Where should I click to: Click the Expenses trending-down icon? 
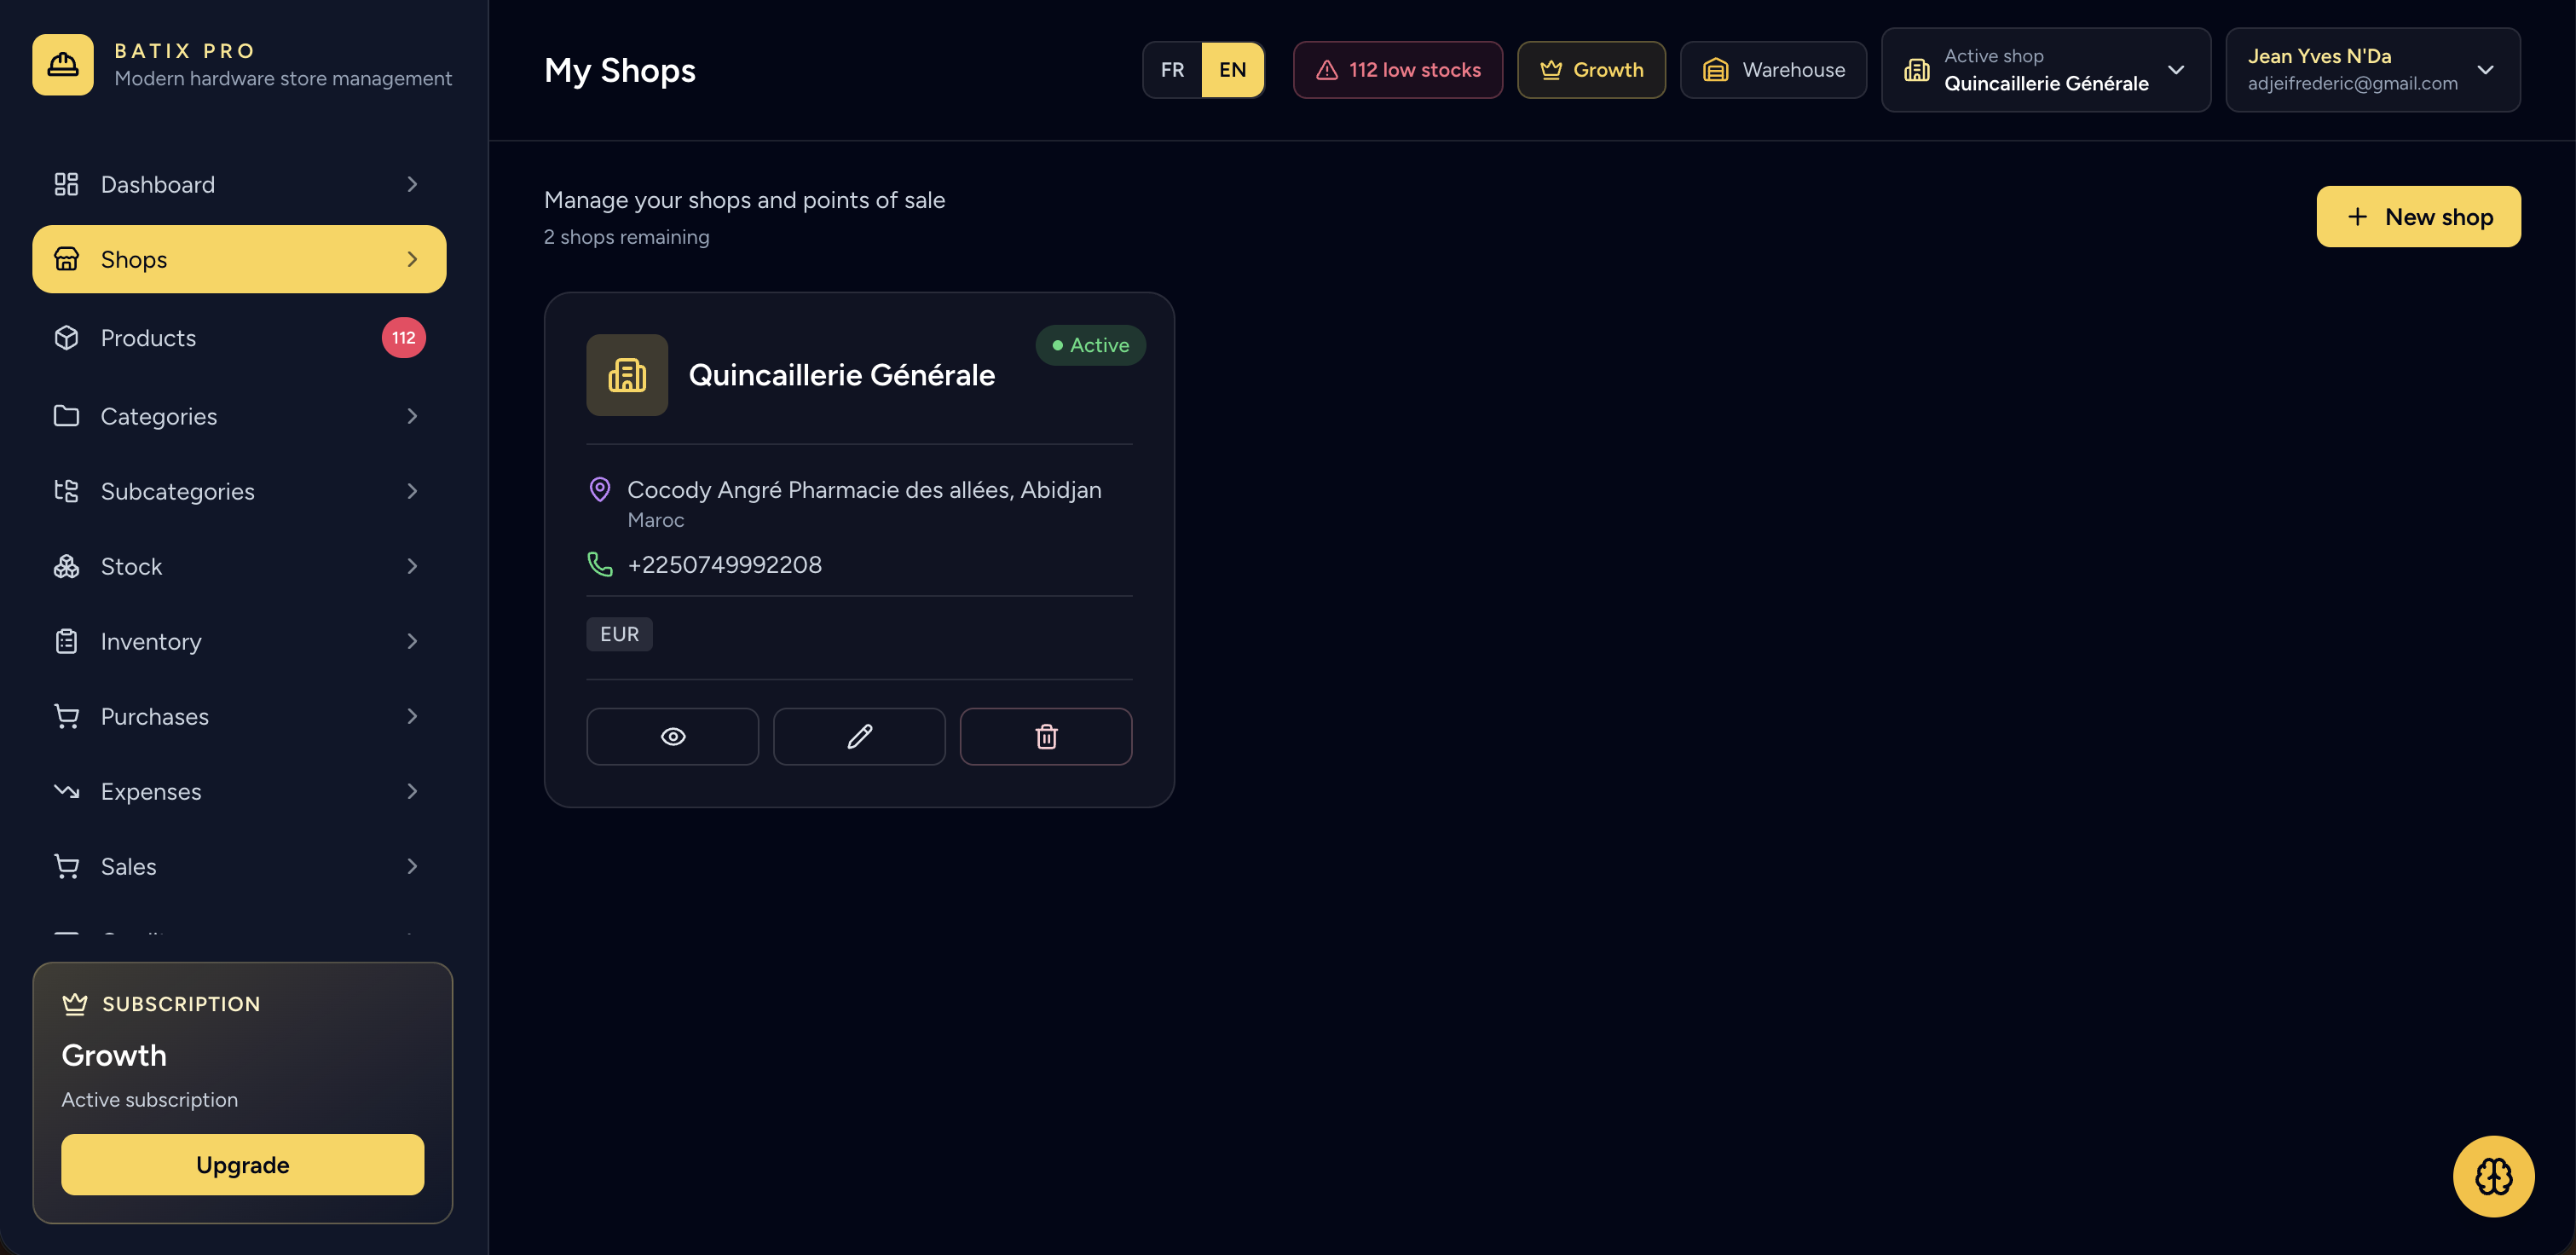tap(66, 791)
